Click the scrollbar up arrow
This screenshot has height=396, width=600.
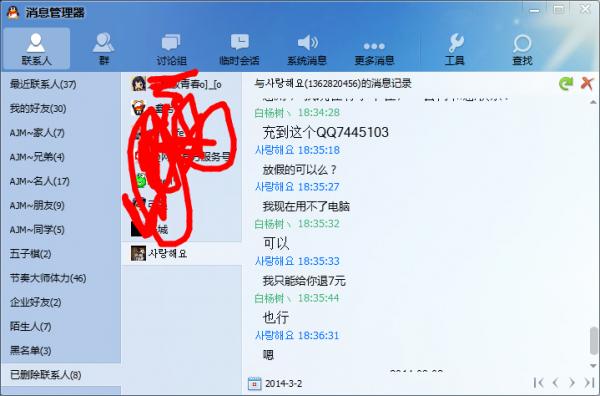coord(593,102)
